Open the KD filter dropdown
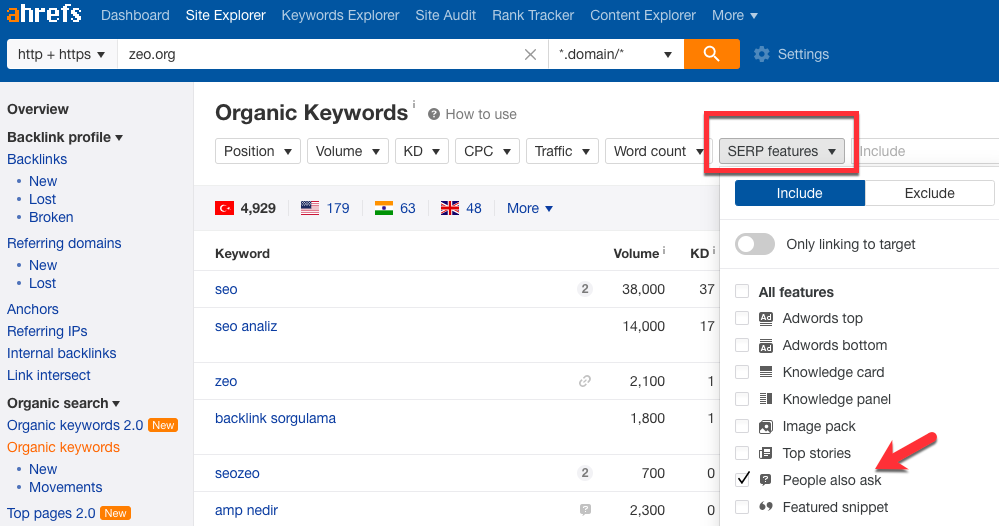 click(x=422, y=152)
